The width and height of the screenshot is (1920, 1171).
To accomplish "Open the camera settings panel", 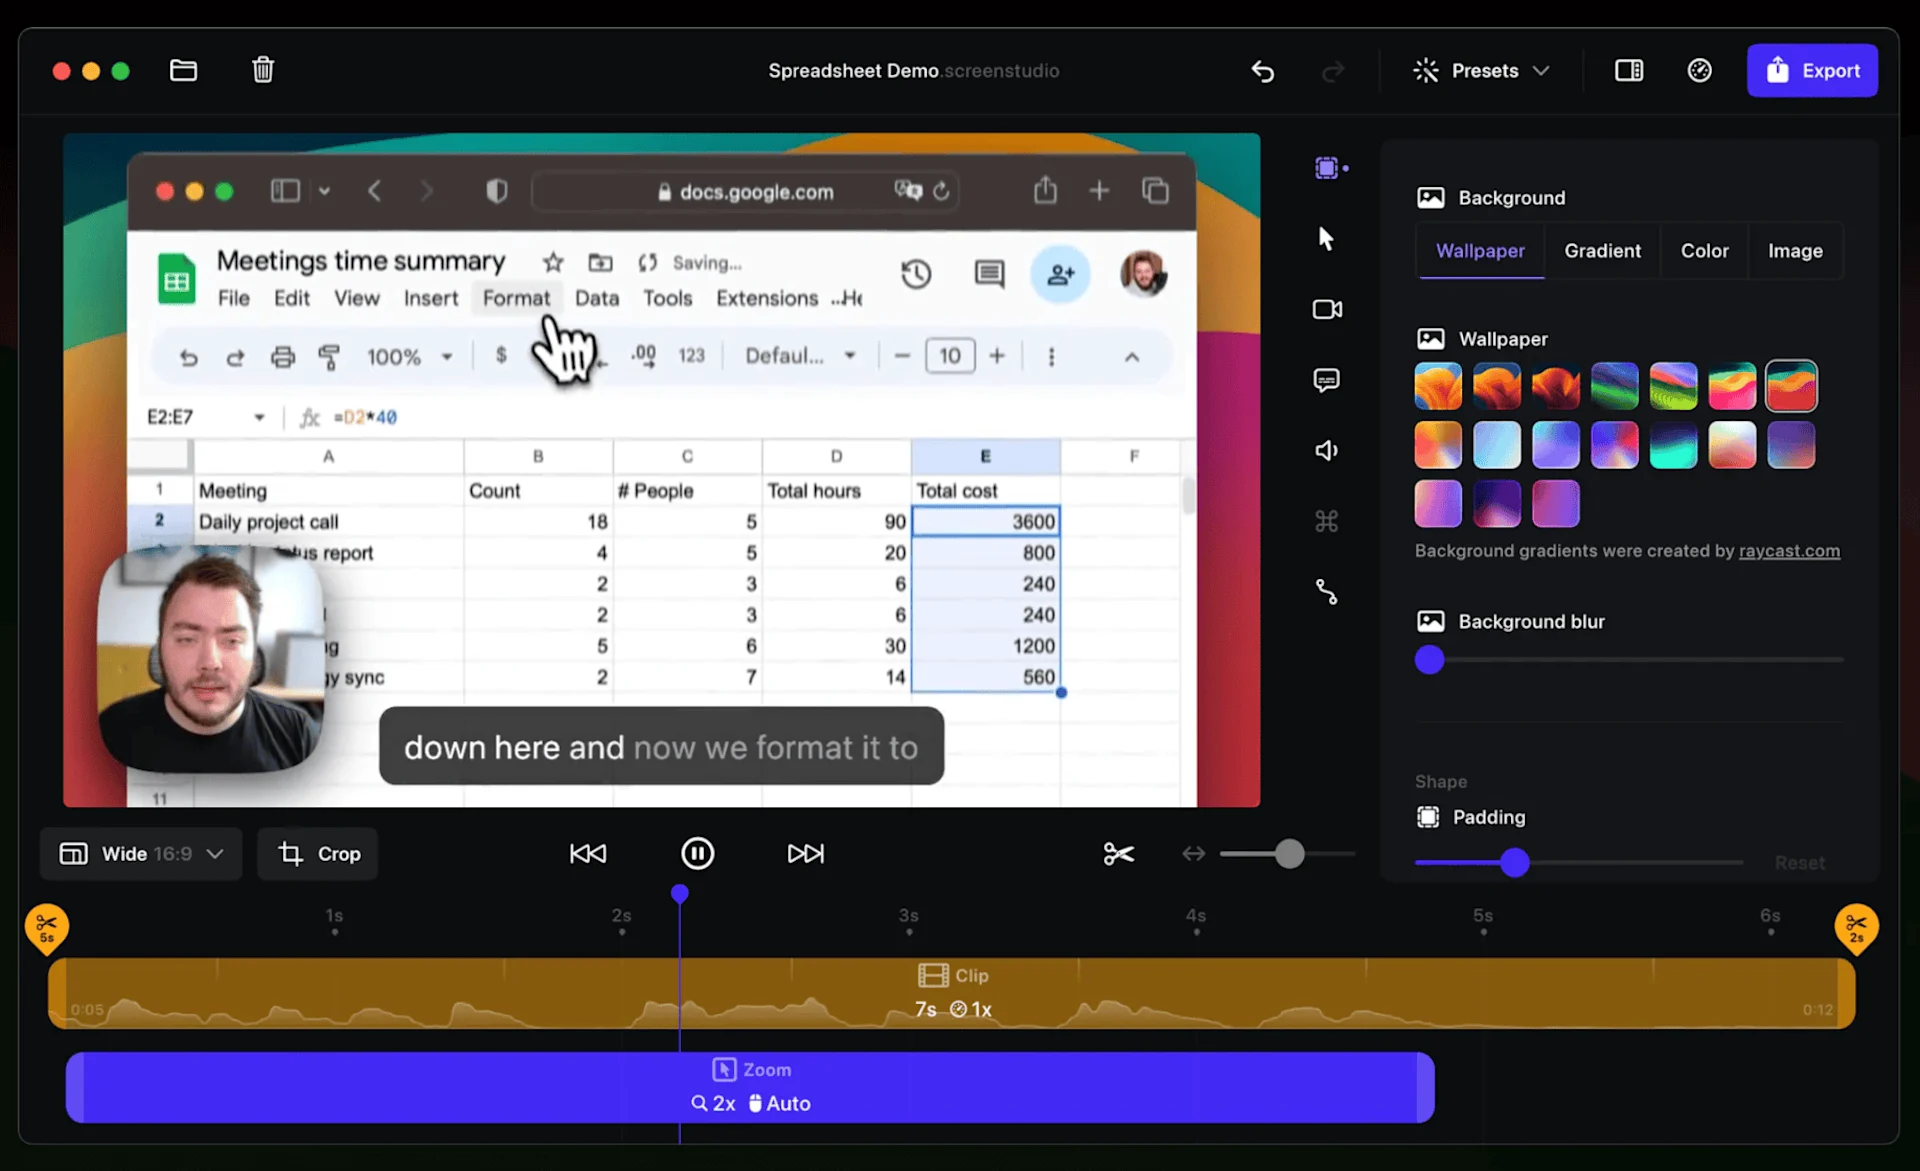I will click(1327, 310).
